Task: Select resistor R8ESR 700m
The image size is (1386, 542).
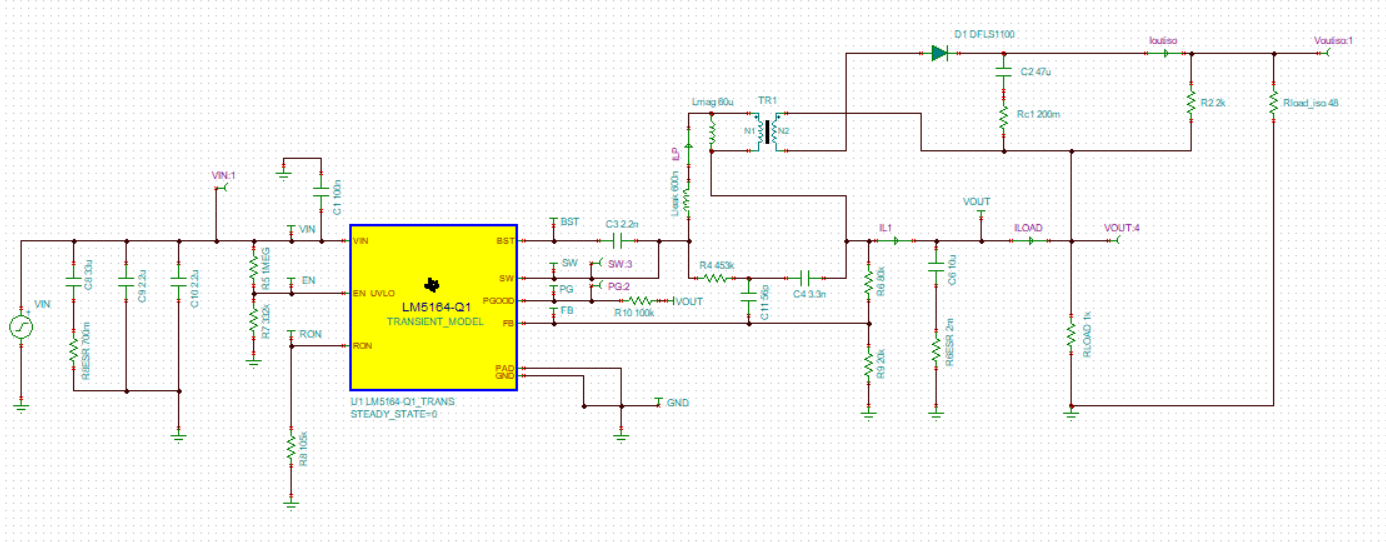Action: (73, 352)
